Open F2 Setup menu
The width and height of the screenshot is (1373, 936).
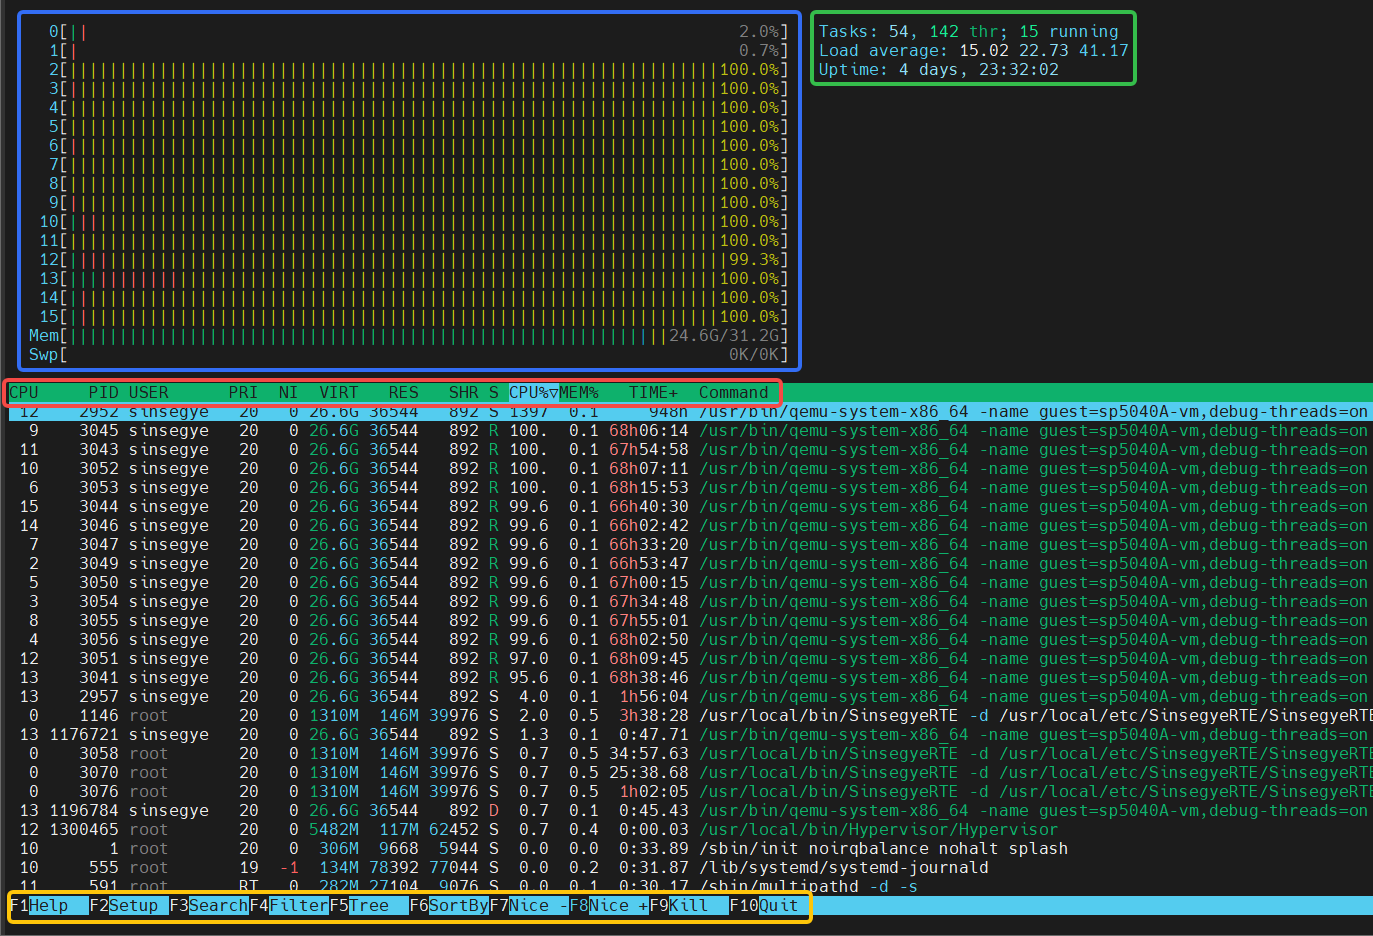pos(128,906)
